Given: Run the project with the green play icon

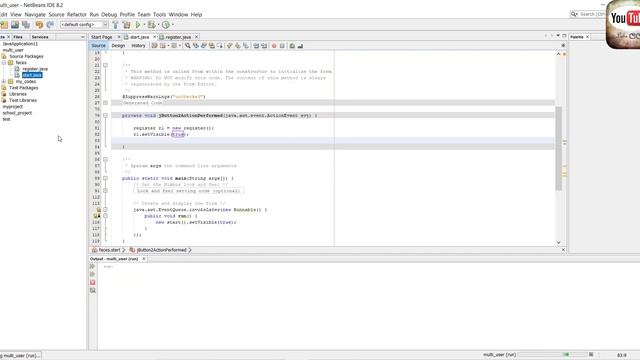Looking at the screenshot, I should [x=138, y=25].
